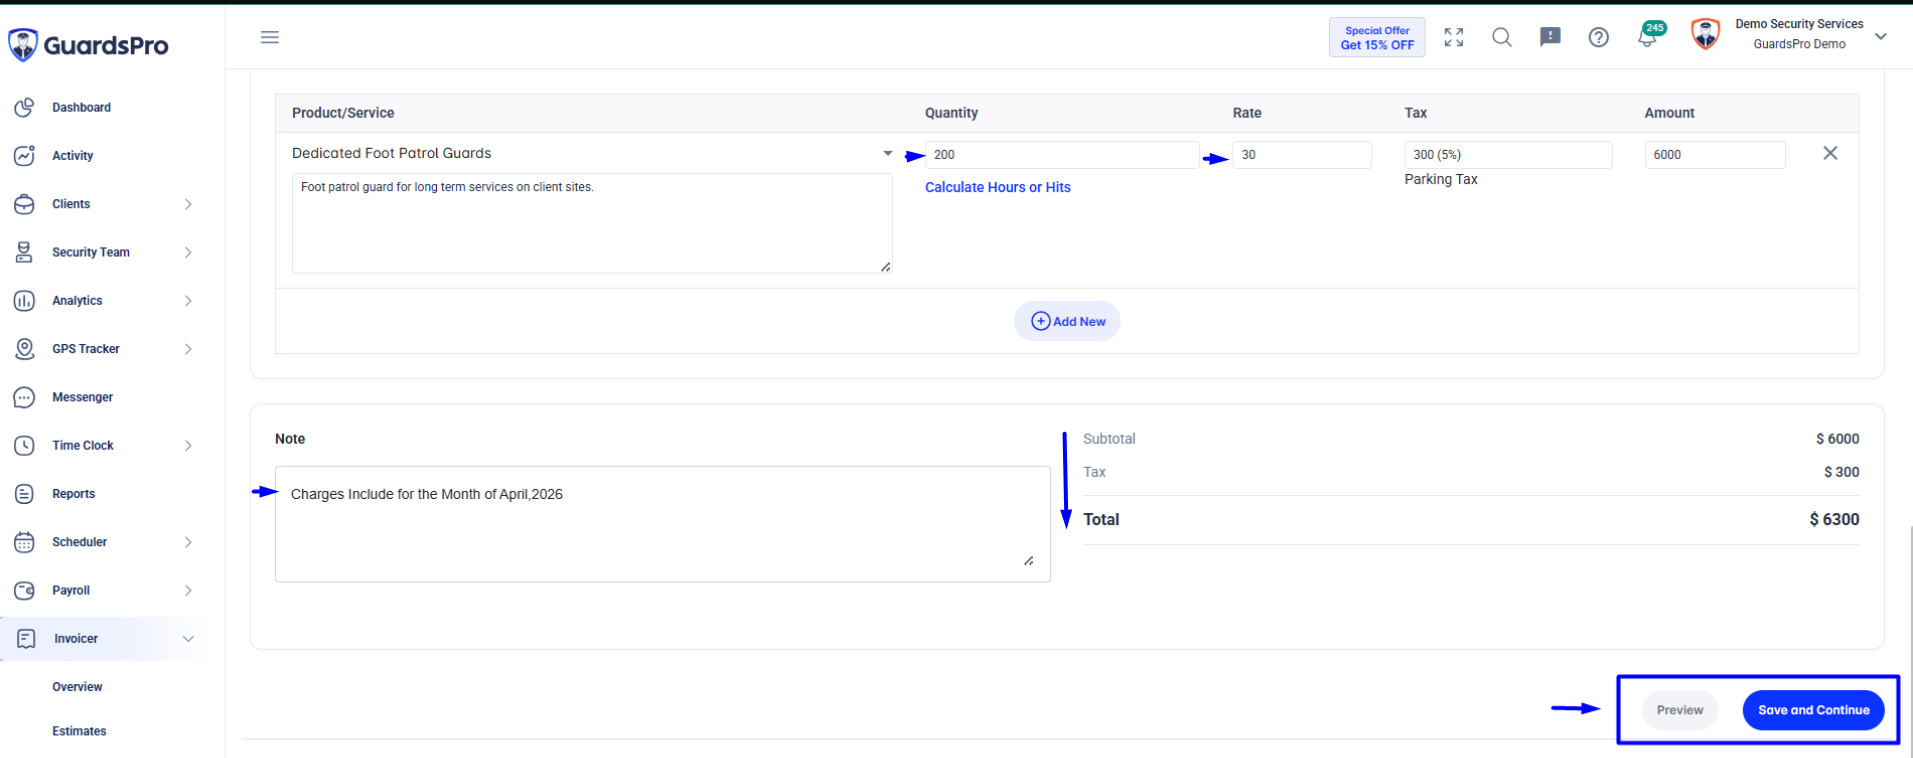
Task: Click the Time Clock icon
Action: (x=24, y=445)
